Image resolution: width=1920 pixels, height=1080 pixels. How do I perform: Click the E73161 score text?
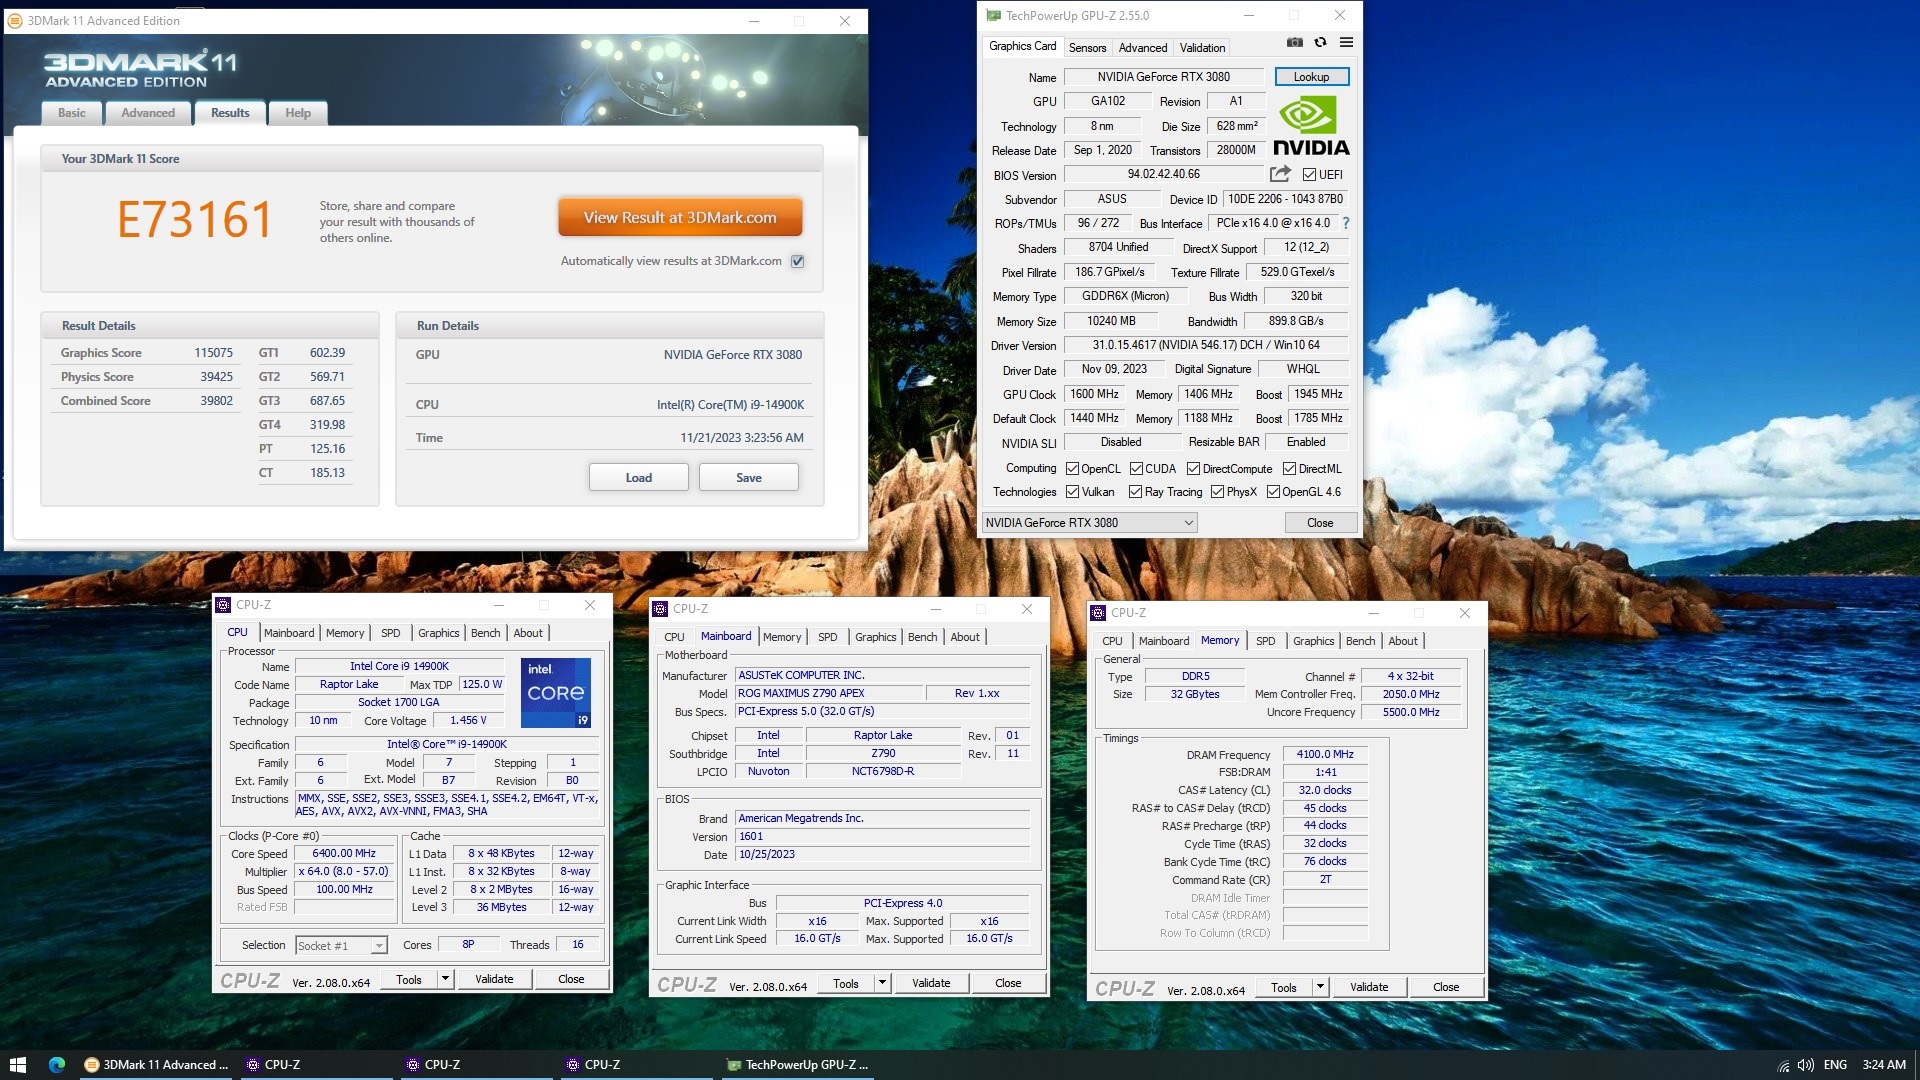pyautogui.click(x=195, y=220)
